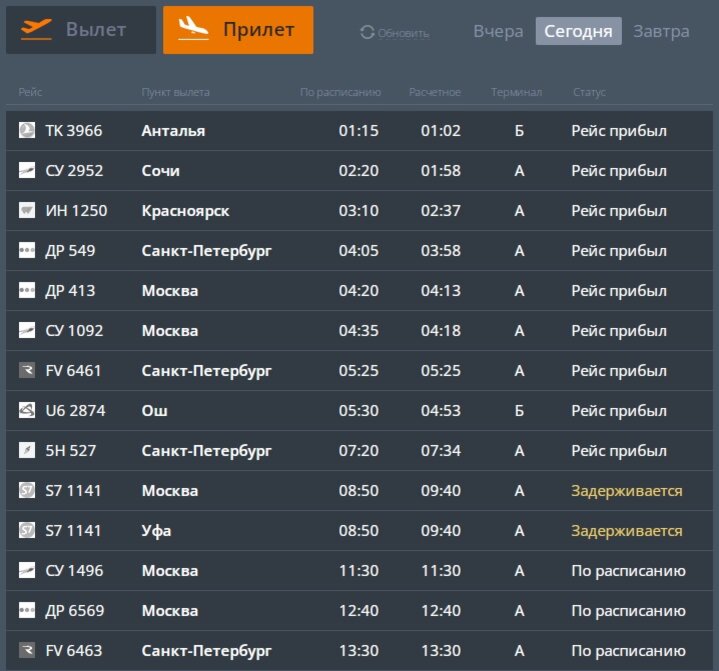The height and width of the screenshot is (671, 719).
Task: Click the circular refresh arrow icon
Action: click(x=367, y=33)
